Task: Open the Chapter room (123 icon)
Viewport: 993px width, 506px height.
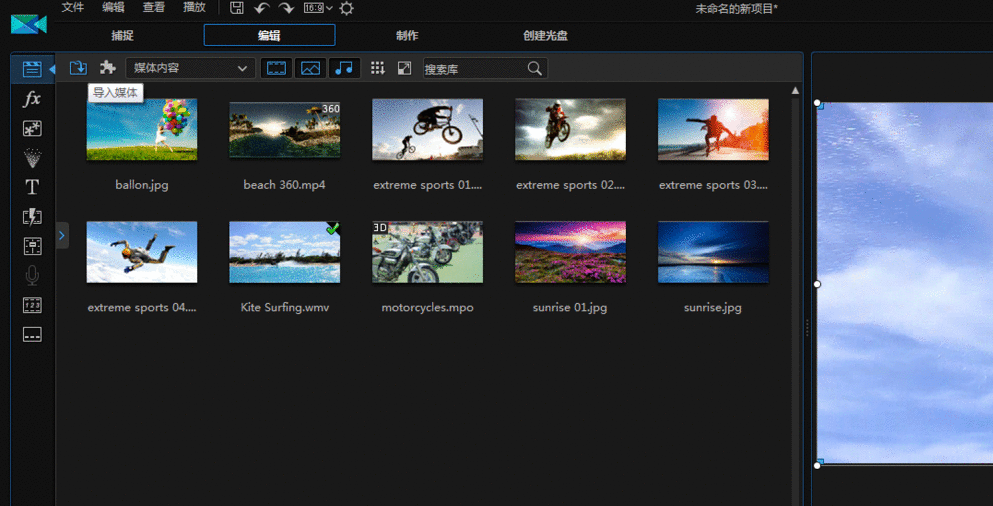Action: (x=32, y=305)
